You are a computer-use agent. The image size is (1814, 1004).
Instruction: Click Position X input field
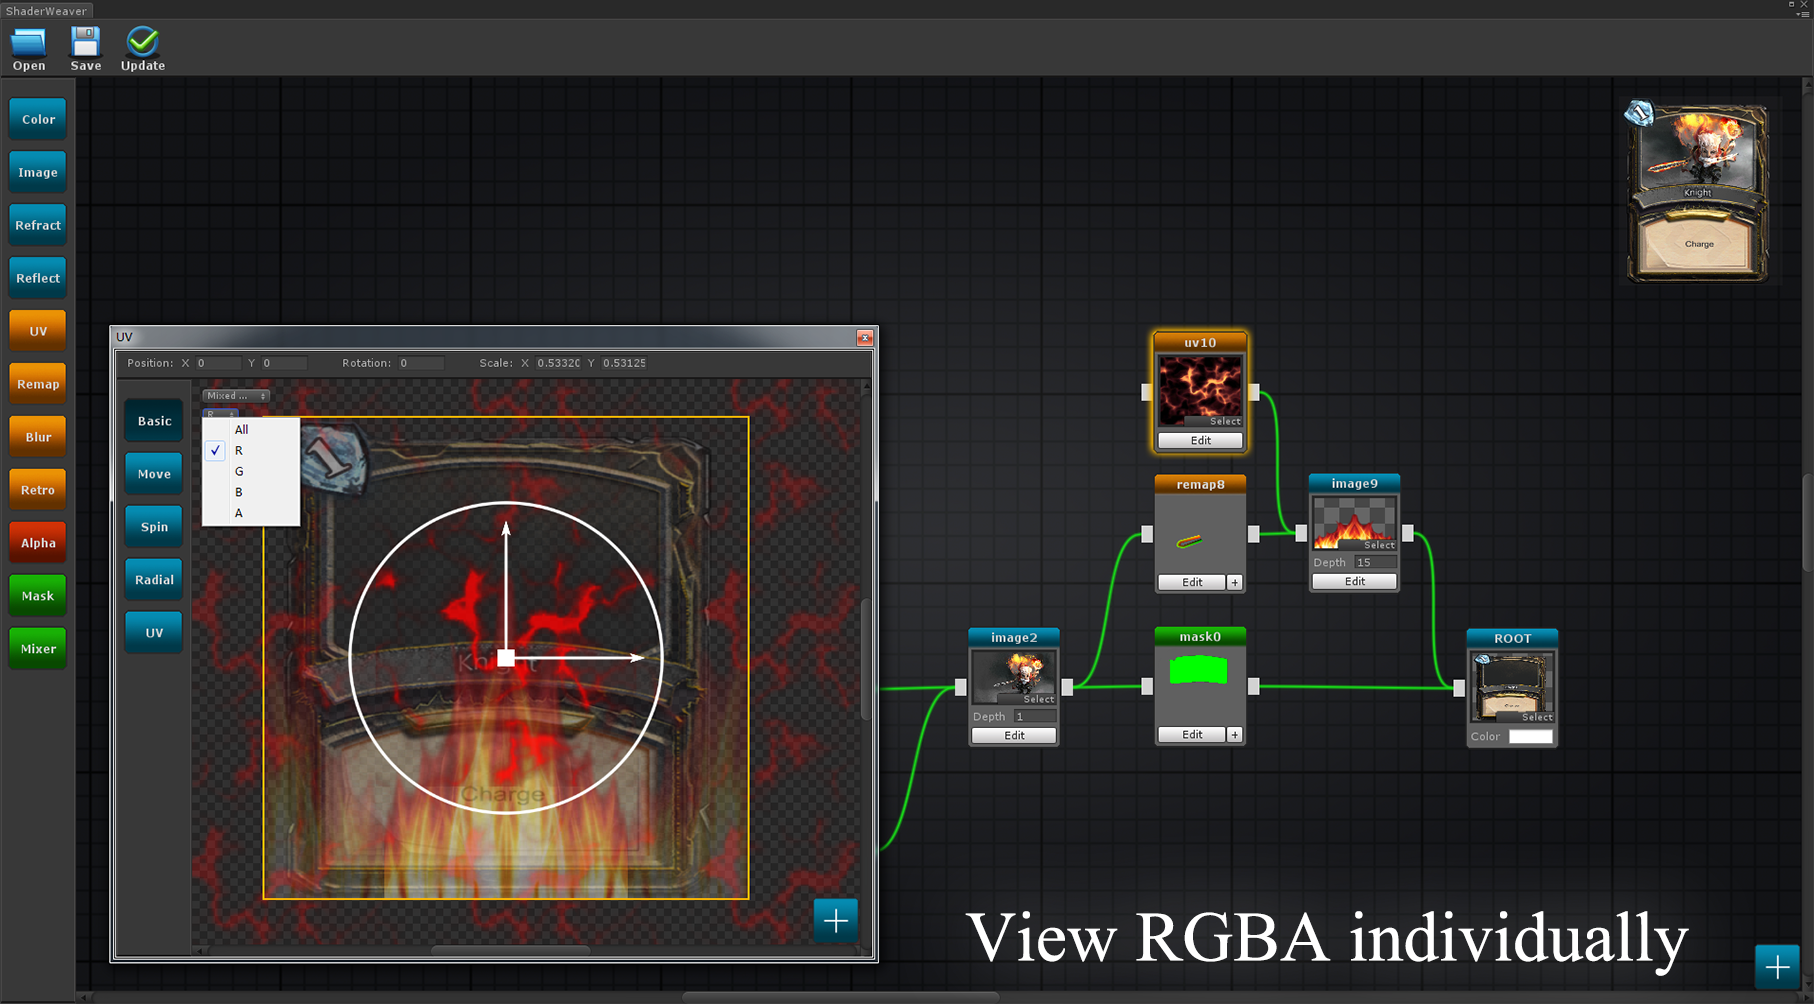(x=218, y=363)
